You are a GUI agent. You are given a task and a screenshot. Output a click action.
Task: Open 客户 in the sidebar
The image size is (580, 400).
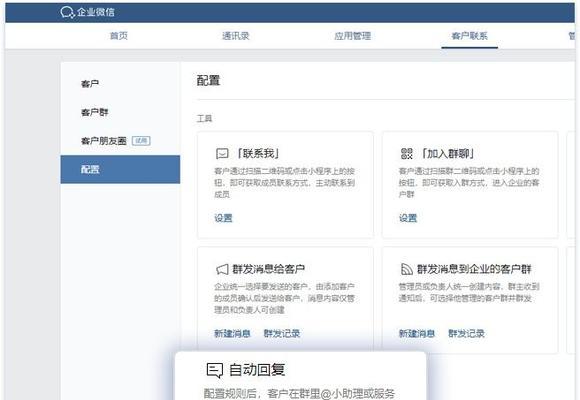click(x=90, y=84)
